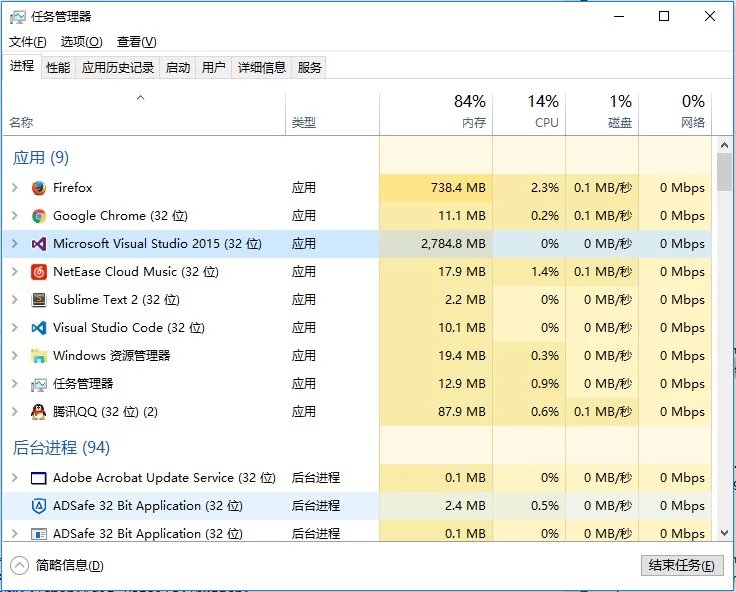This screenshot has height=592, width=736.
Task: Expand the Visual Studio Code row
Action: (15, 328)
